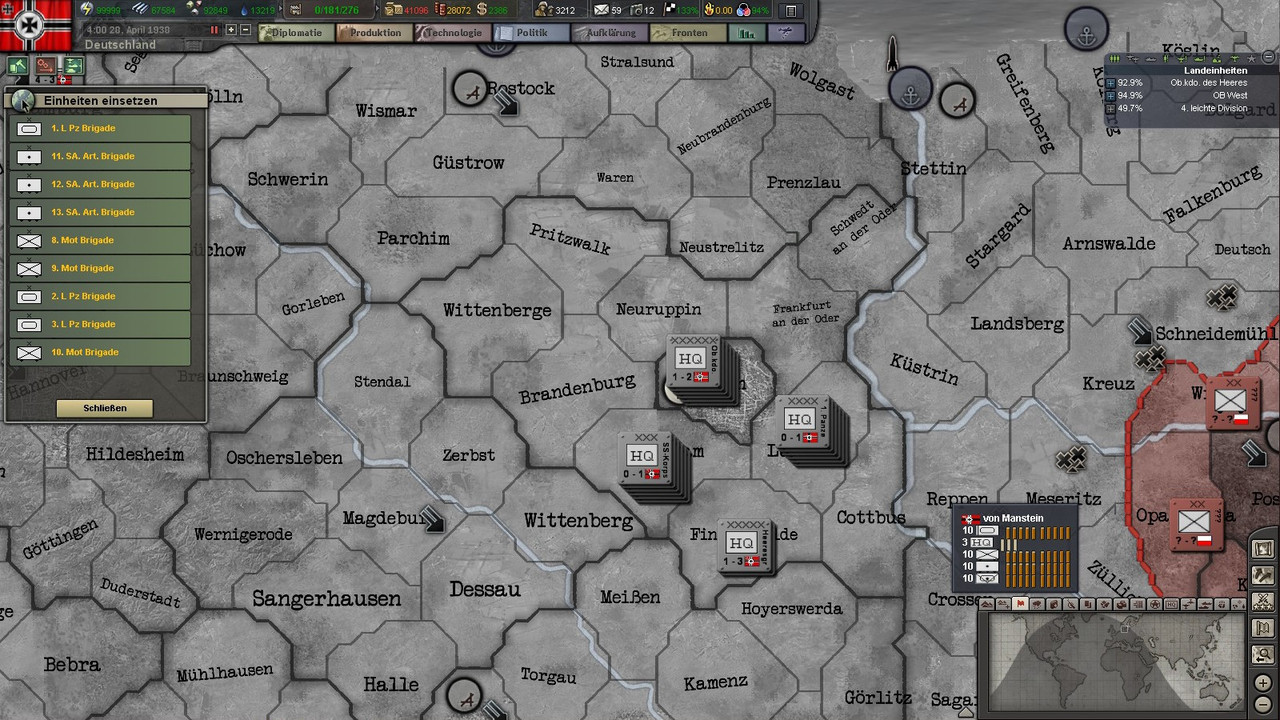1280x720 pixels.
Task: Toggle the star filter in Landeinheiten panel
Action: coord(1251,59)
